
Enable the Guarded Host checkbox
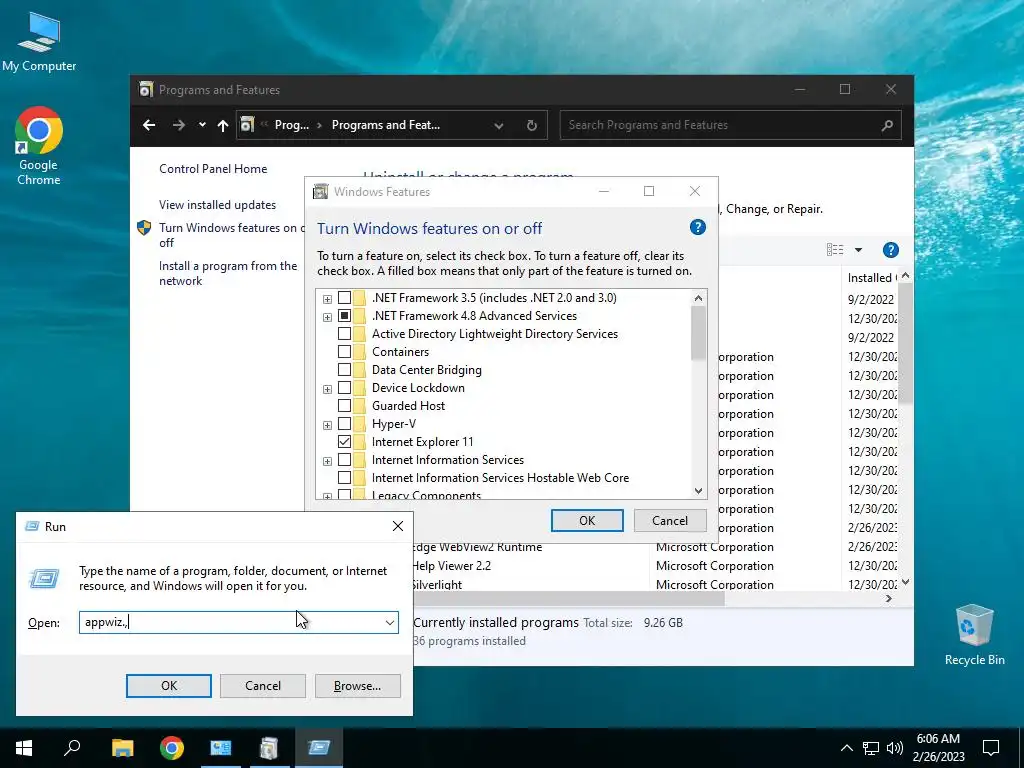pos(344,406)
